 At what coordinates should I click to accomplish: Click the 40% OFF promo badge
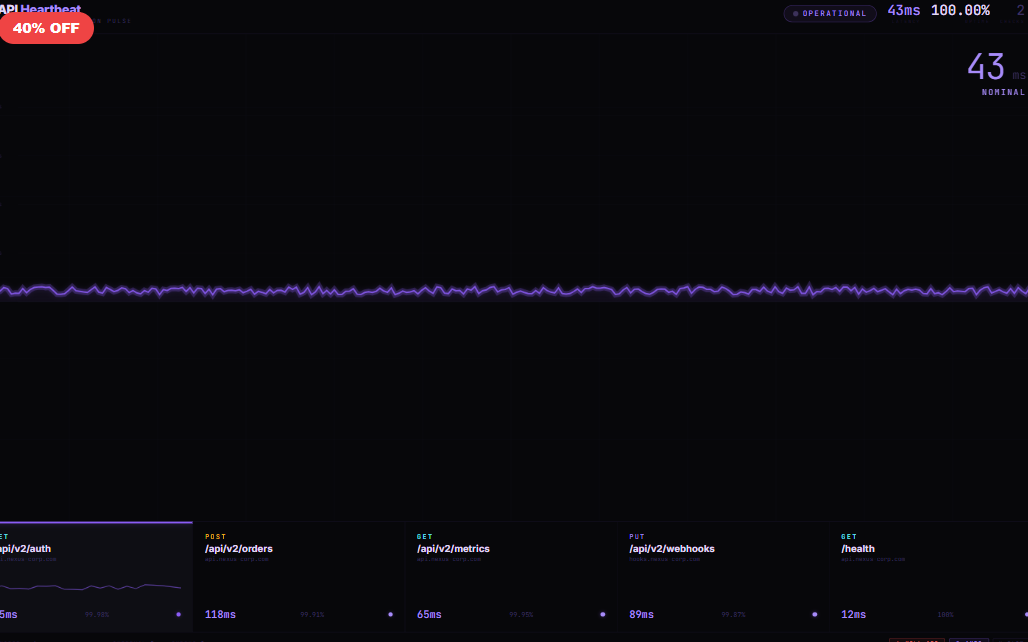click(x=46, y=28)
